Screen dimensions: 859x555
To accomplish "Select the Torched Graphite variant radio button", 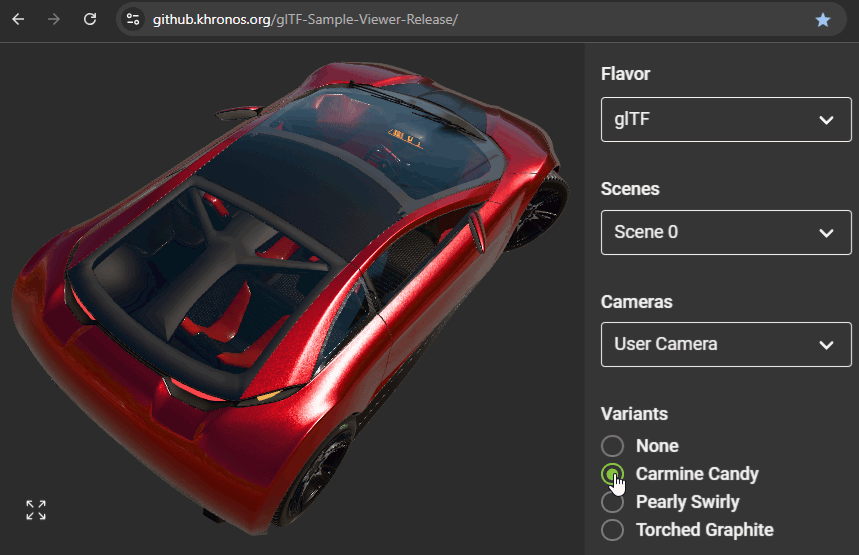I will click(612, 530).
